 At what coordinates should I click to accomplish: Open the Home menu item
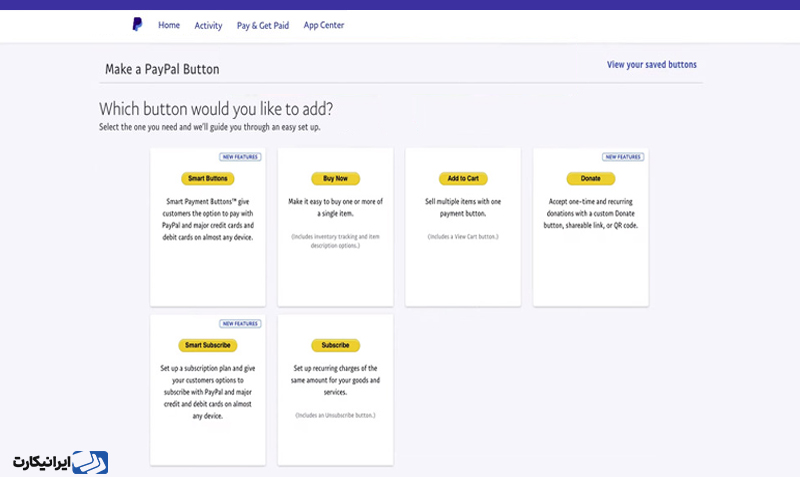(x=169, y=25)
